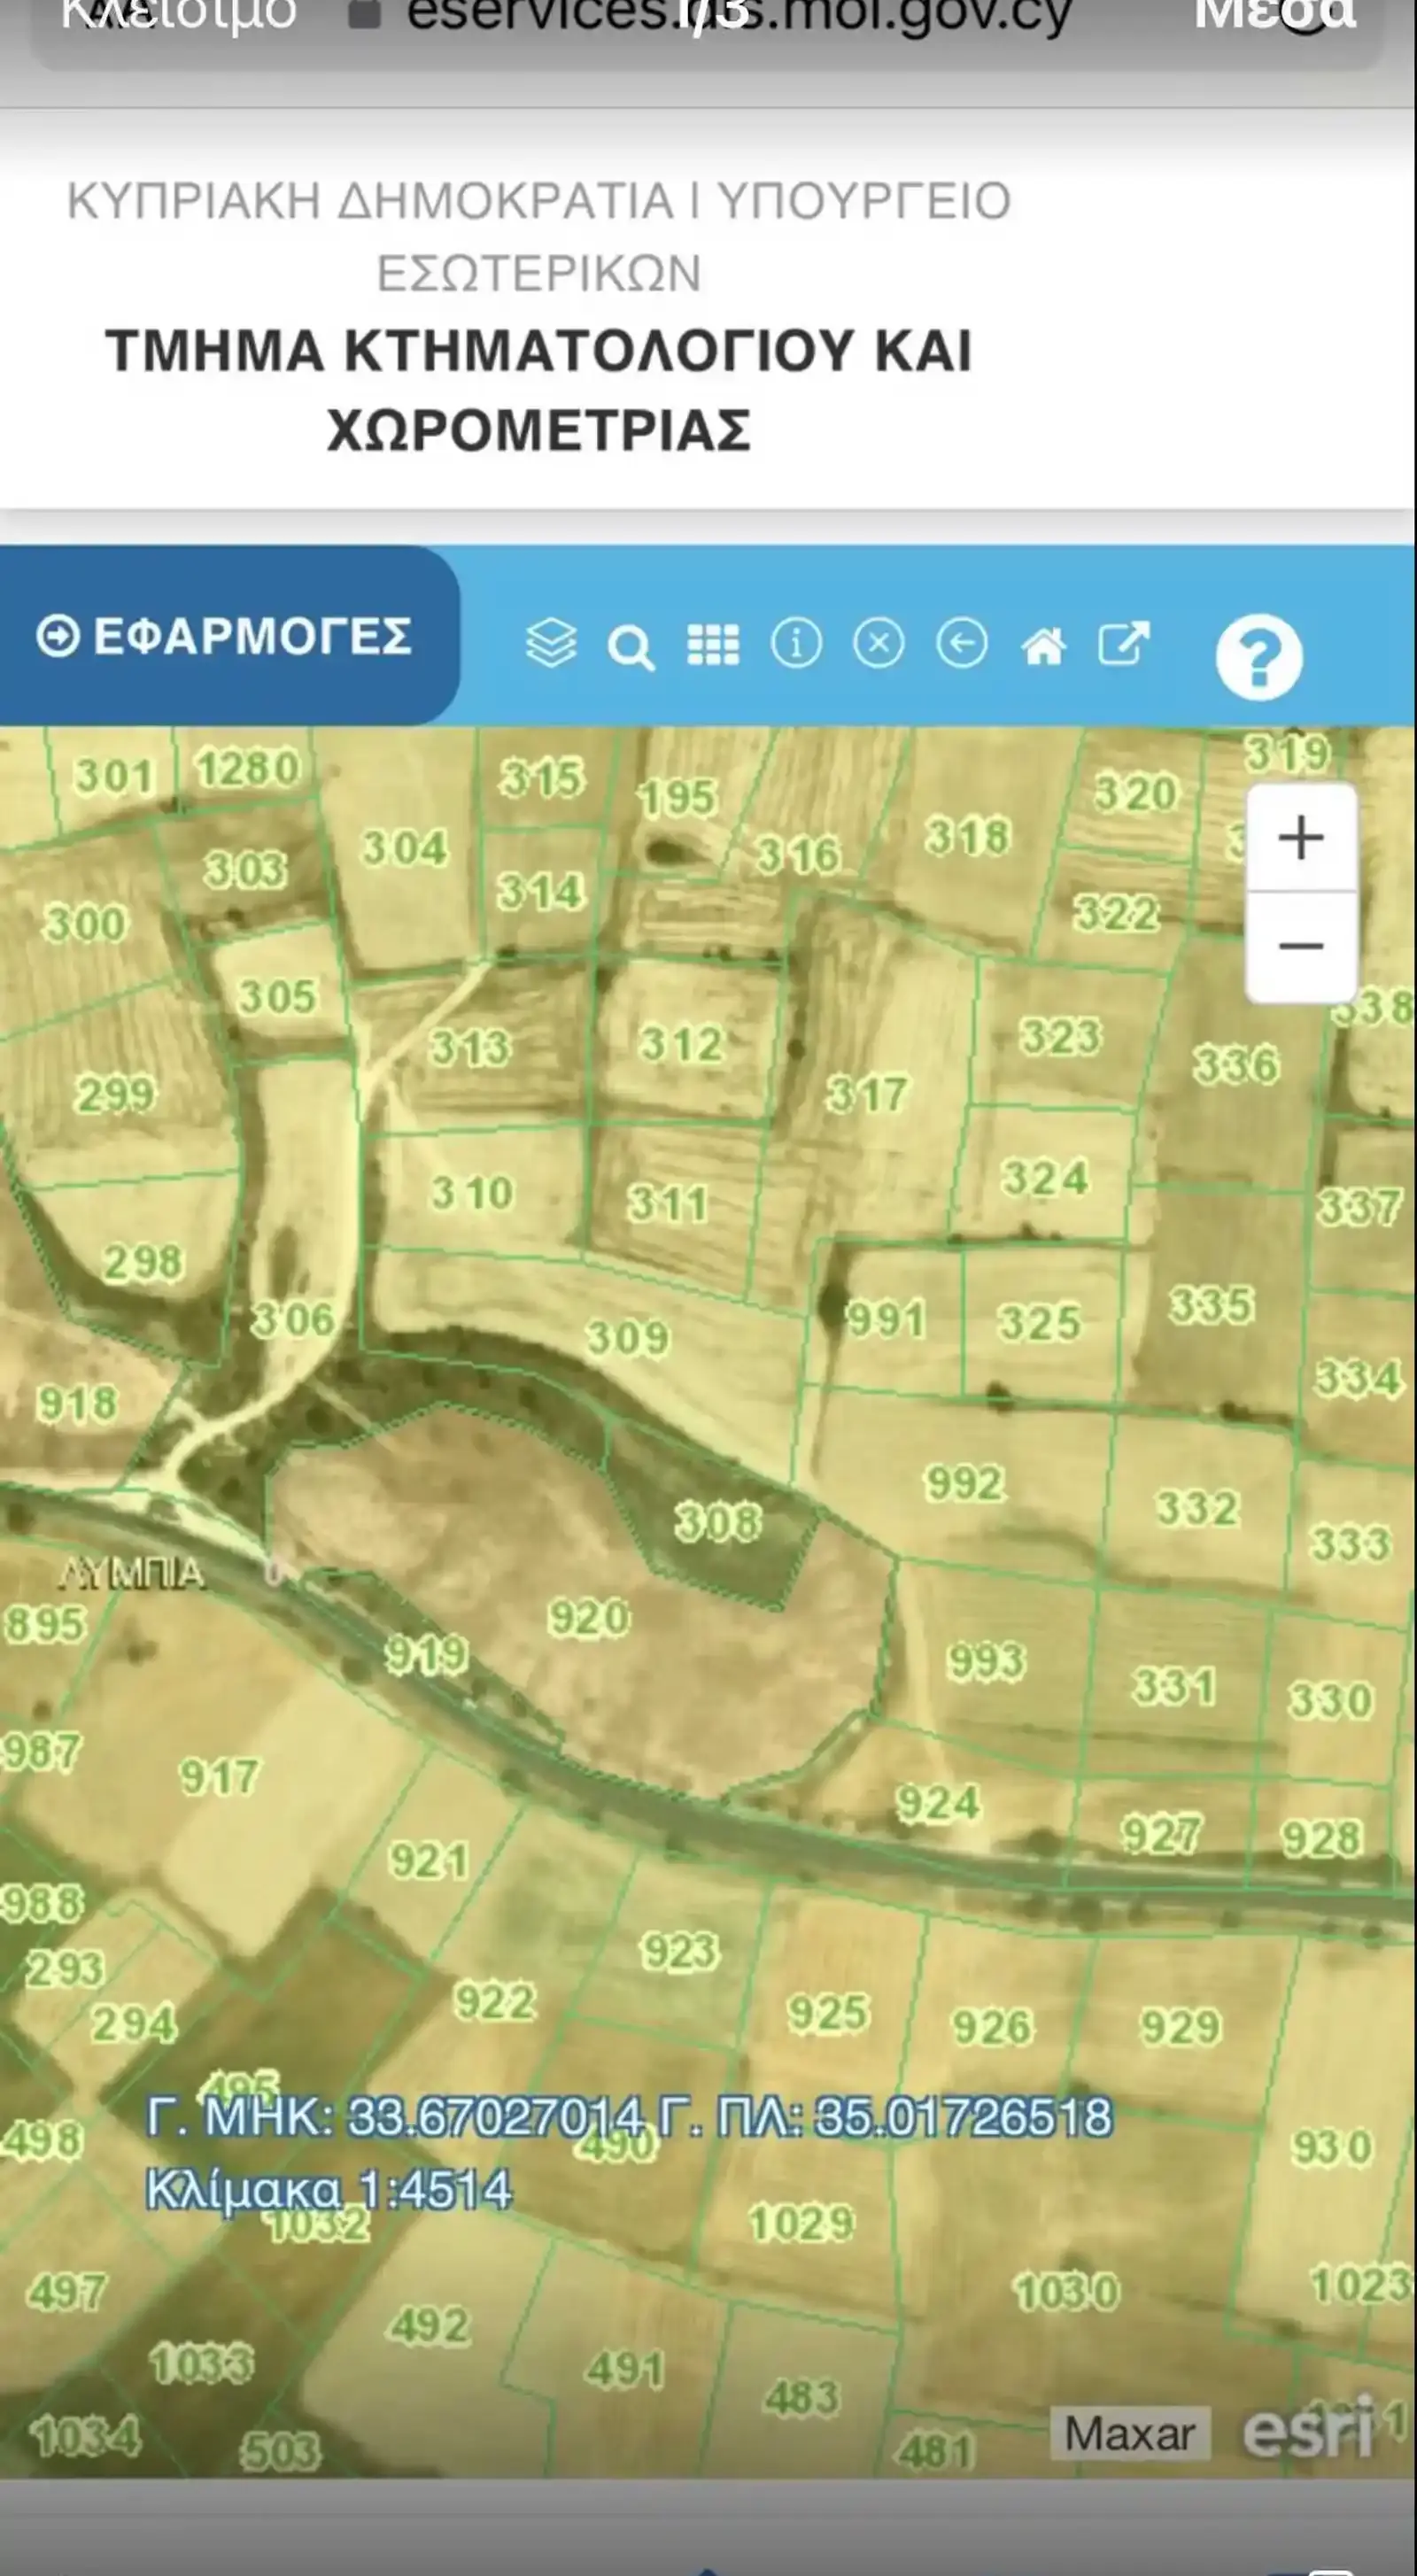Screen dimensions: 1417x2576
Task: Open map in external window icon
Action: coord(1124,643)
